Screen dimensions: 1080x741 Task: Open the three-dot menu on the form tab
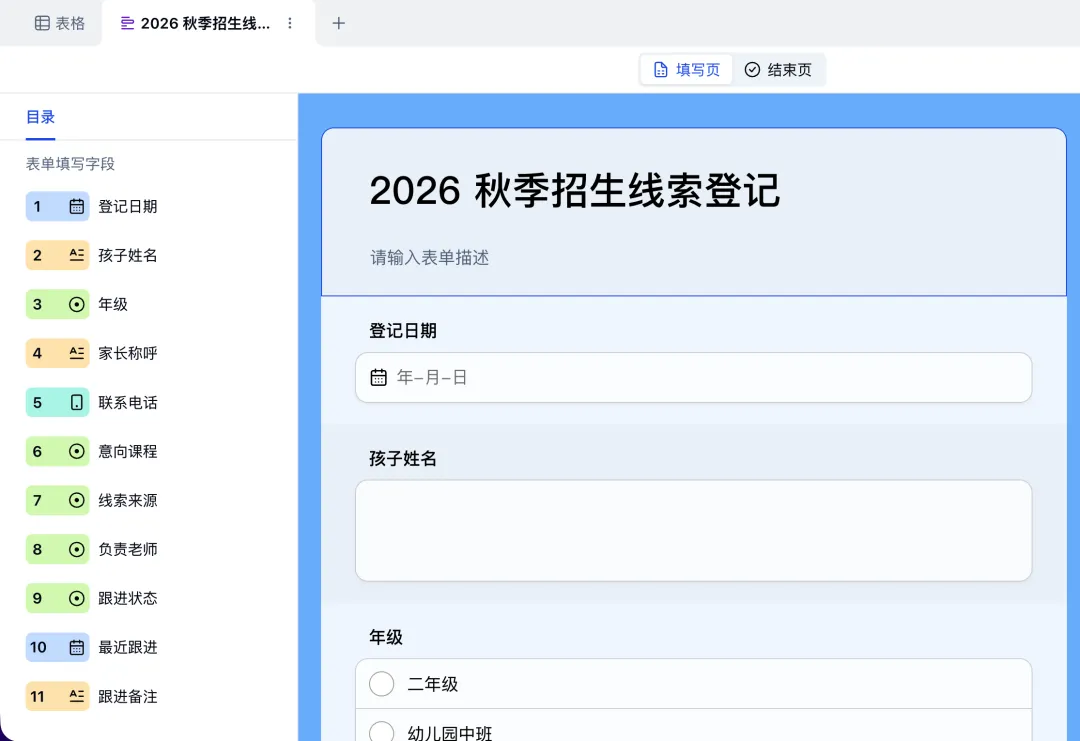(x=290, y=23)
